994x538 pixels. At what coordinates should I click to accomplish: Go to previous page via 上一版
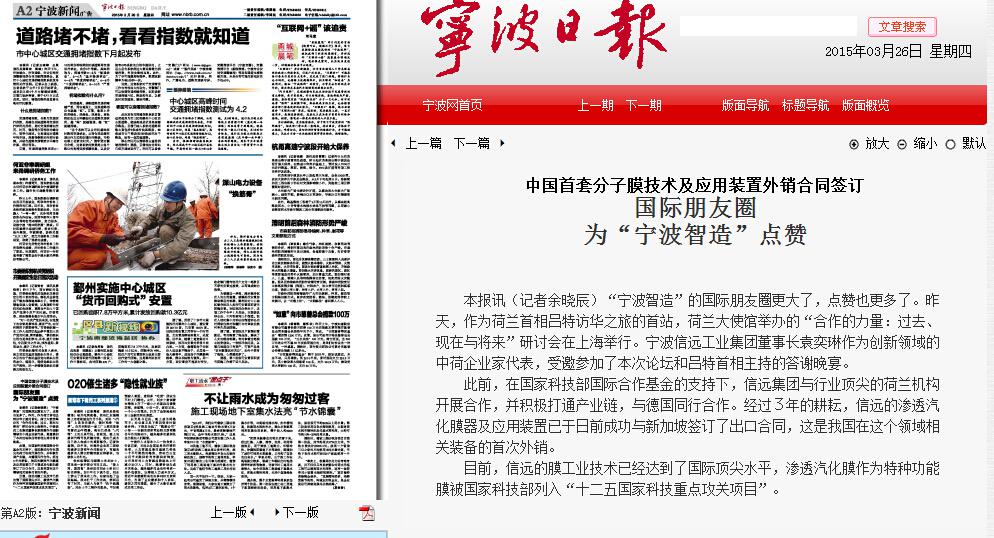(x=228, y=512)
